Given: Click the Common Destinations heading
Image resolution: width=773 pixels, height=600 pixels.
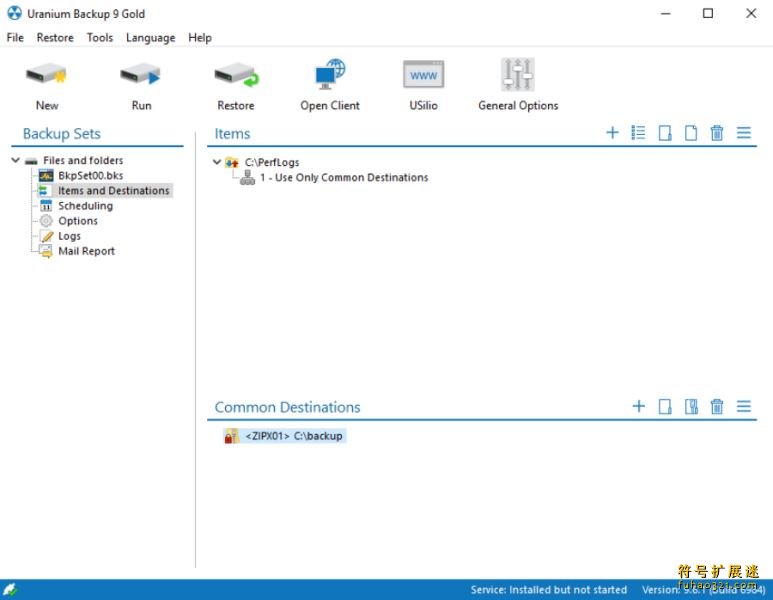Looking at the screenshot, I should (287, 407).
